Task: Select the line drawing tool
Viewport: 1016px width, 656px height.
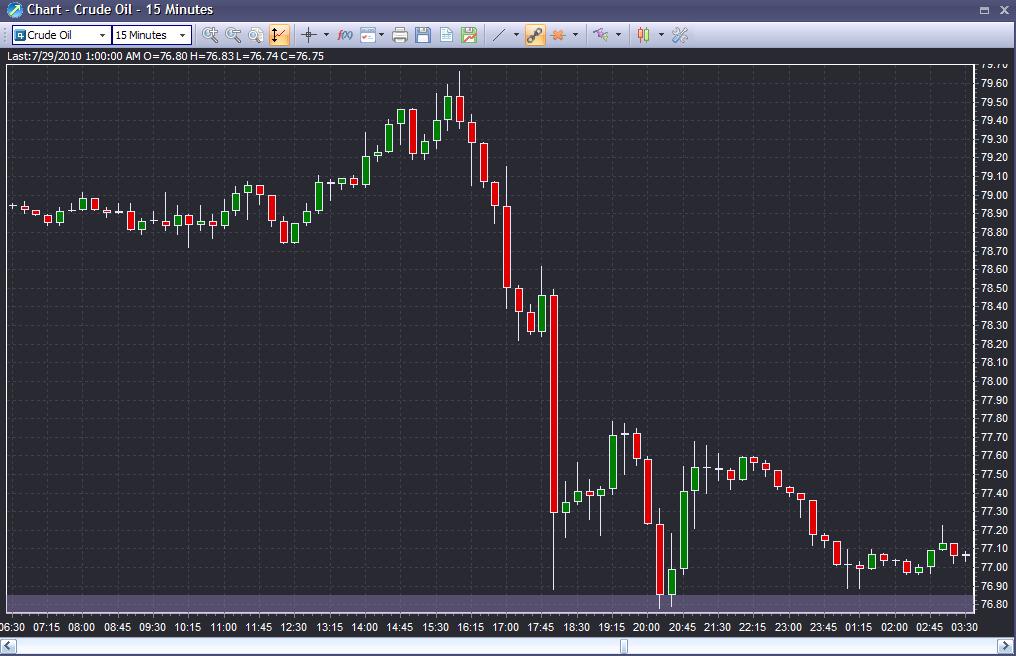Action: [499, 35]
